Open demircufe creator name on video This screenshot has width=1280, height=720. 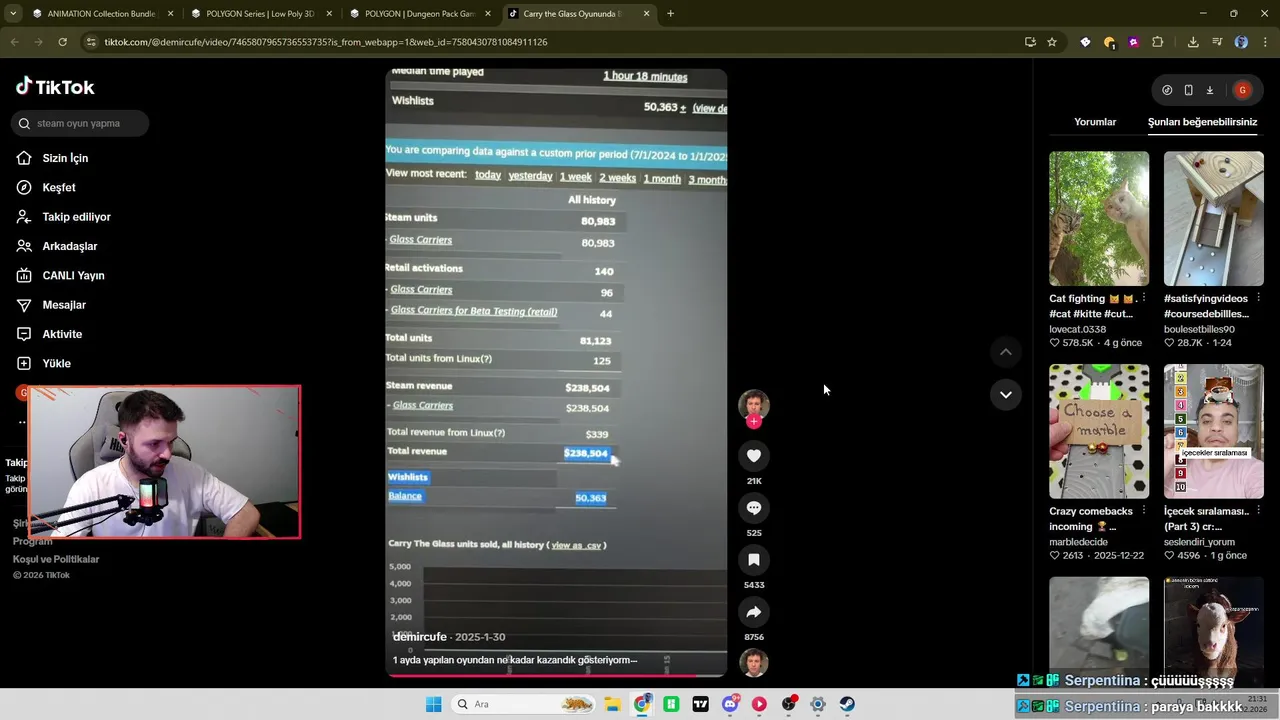(420, 637)
